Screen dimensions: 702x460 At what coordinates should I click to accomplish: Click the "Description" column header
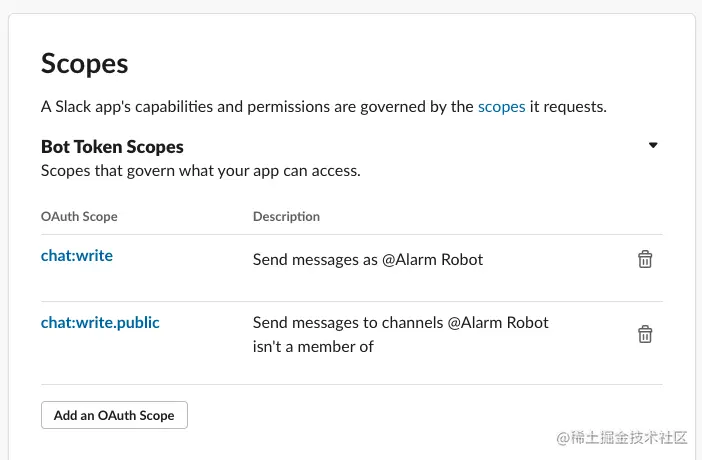[x=286, y=216]
